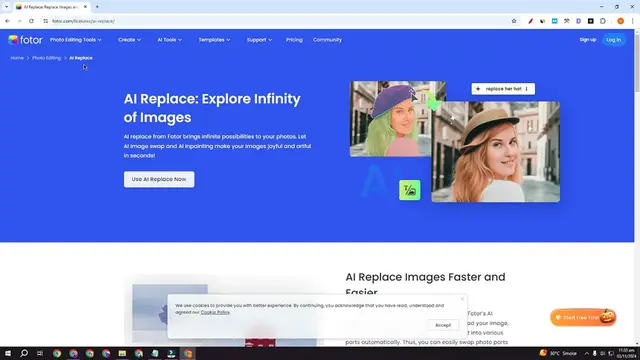Open the Windows Start menu
The image size is (640, 360).
[x=8, y=353]
